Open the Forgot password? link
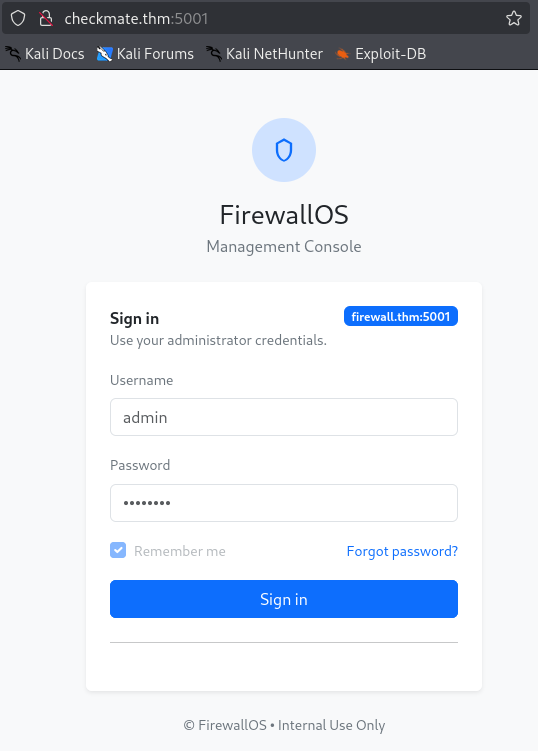The height and width of the screenshot is (751, 538). click(402, 551)
